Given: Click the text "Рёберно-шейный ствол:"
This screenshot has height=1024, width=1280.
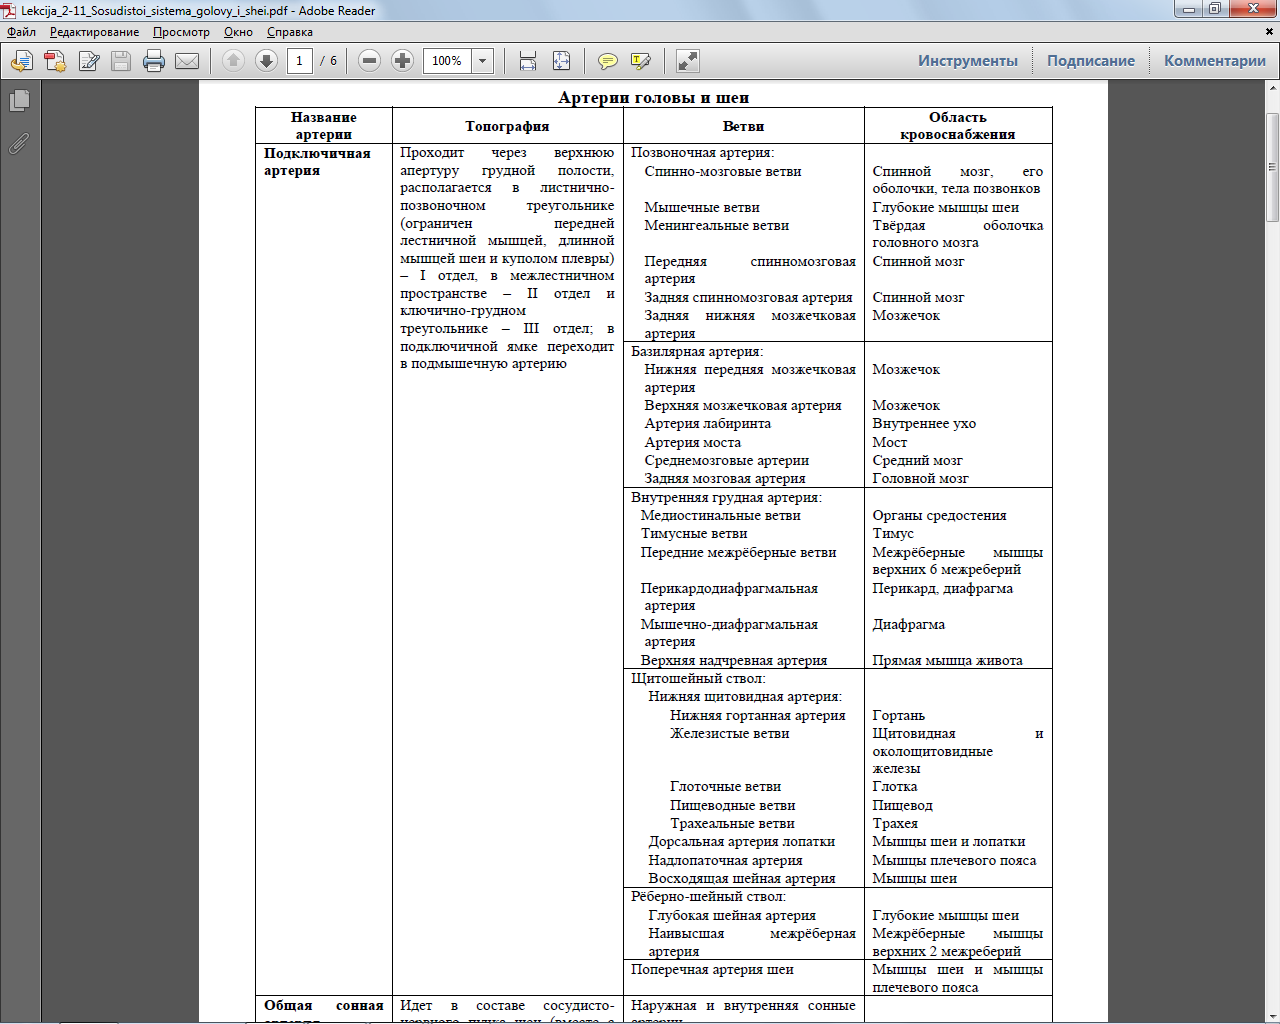Looking at the screenshot, I should click(x=708, y=896).
